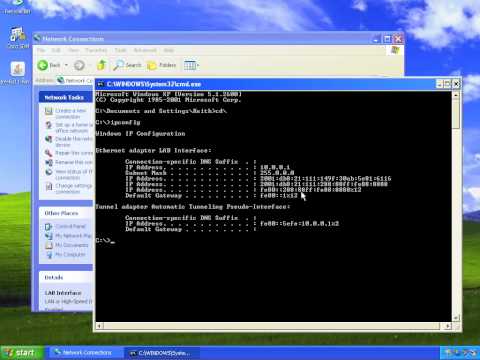This screenshot has height=360, width=480.
Task: Open the Advanced menu in Network Connections
Action: [x=145, y=50]
